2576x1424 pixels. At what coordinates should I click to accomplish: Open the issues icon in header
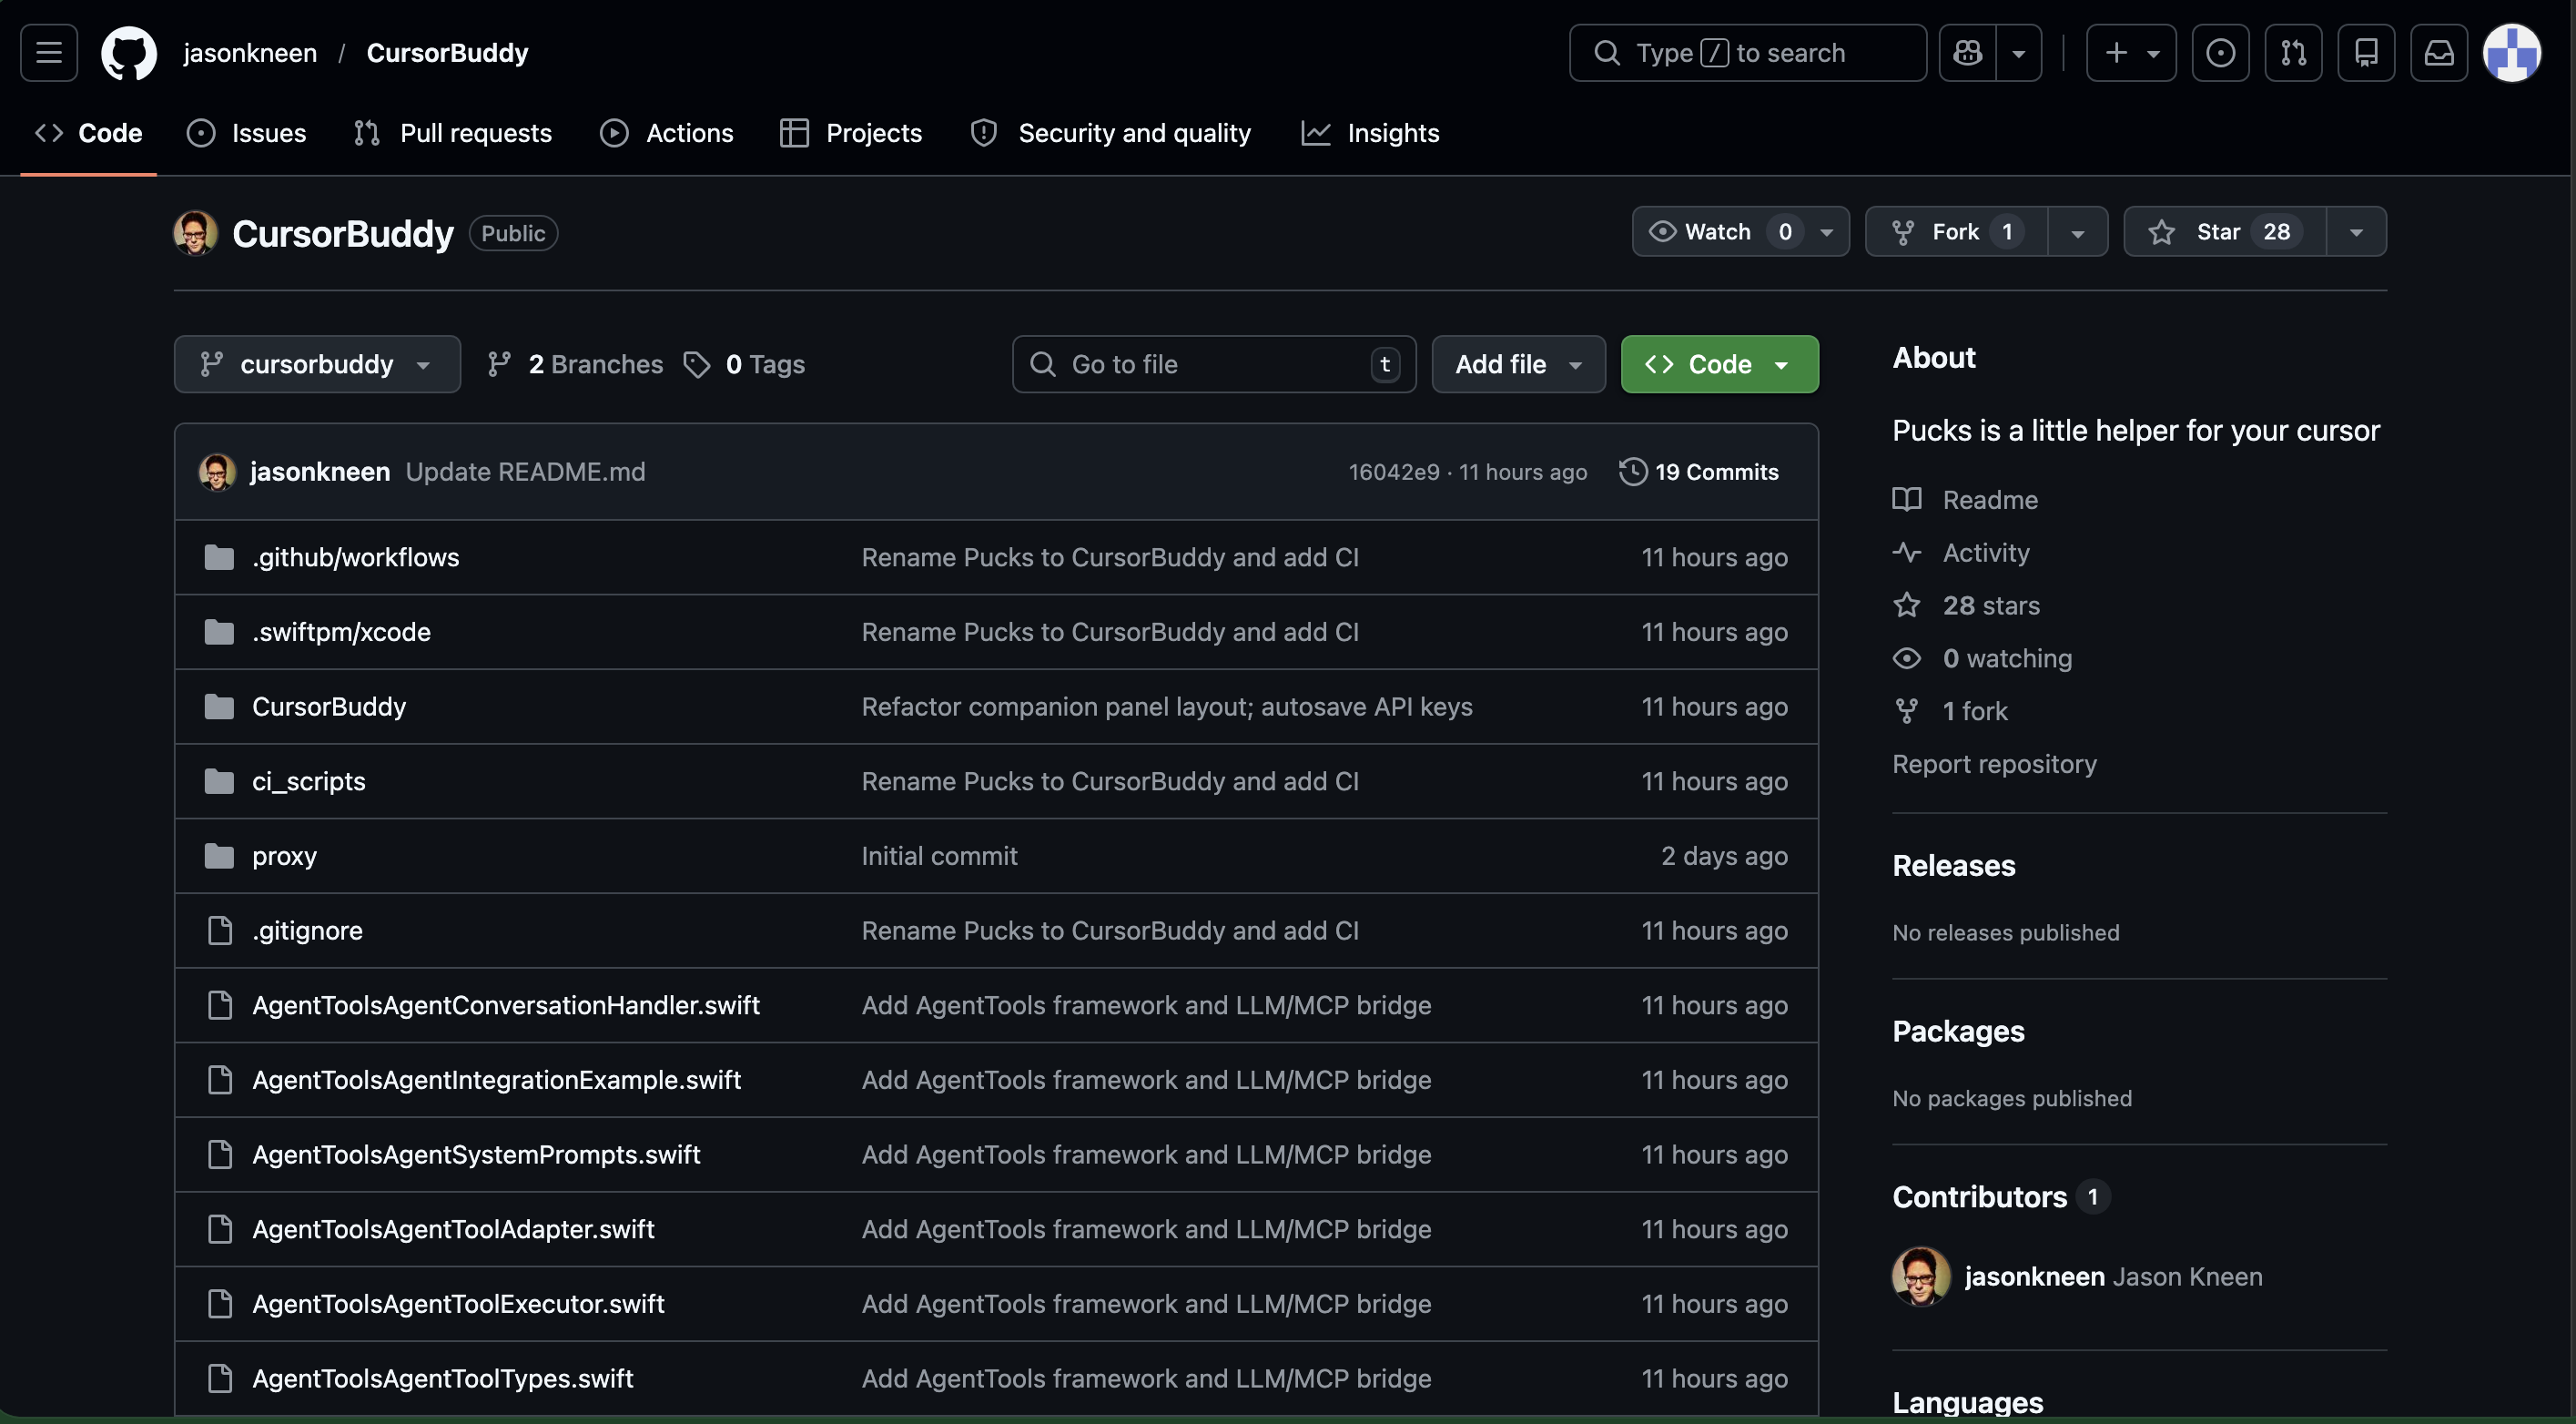tap(2220, 52)
